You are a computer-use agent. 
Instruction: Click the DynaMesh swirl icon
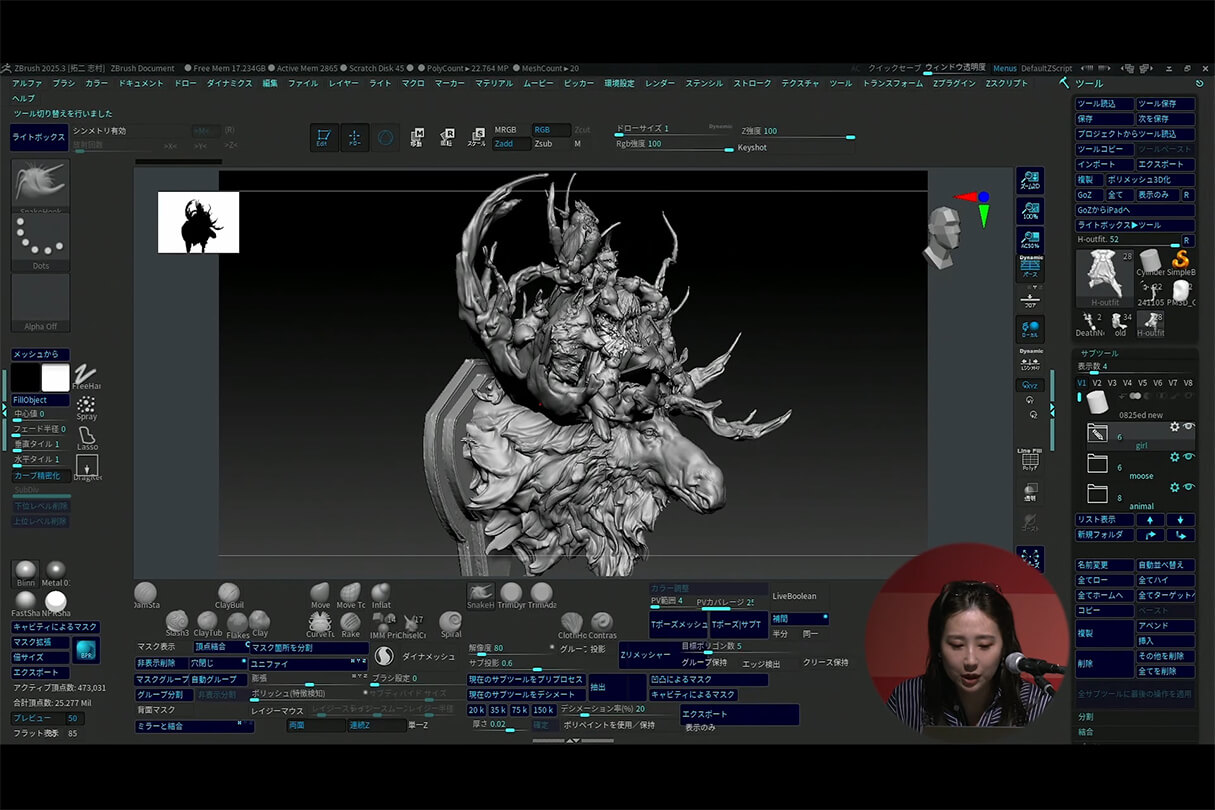pyautogui.click(x=384, y=657)
